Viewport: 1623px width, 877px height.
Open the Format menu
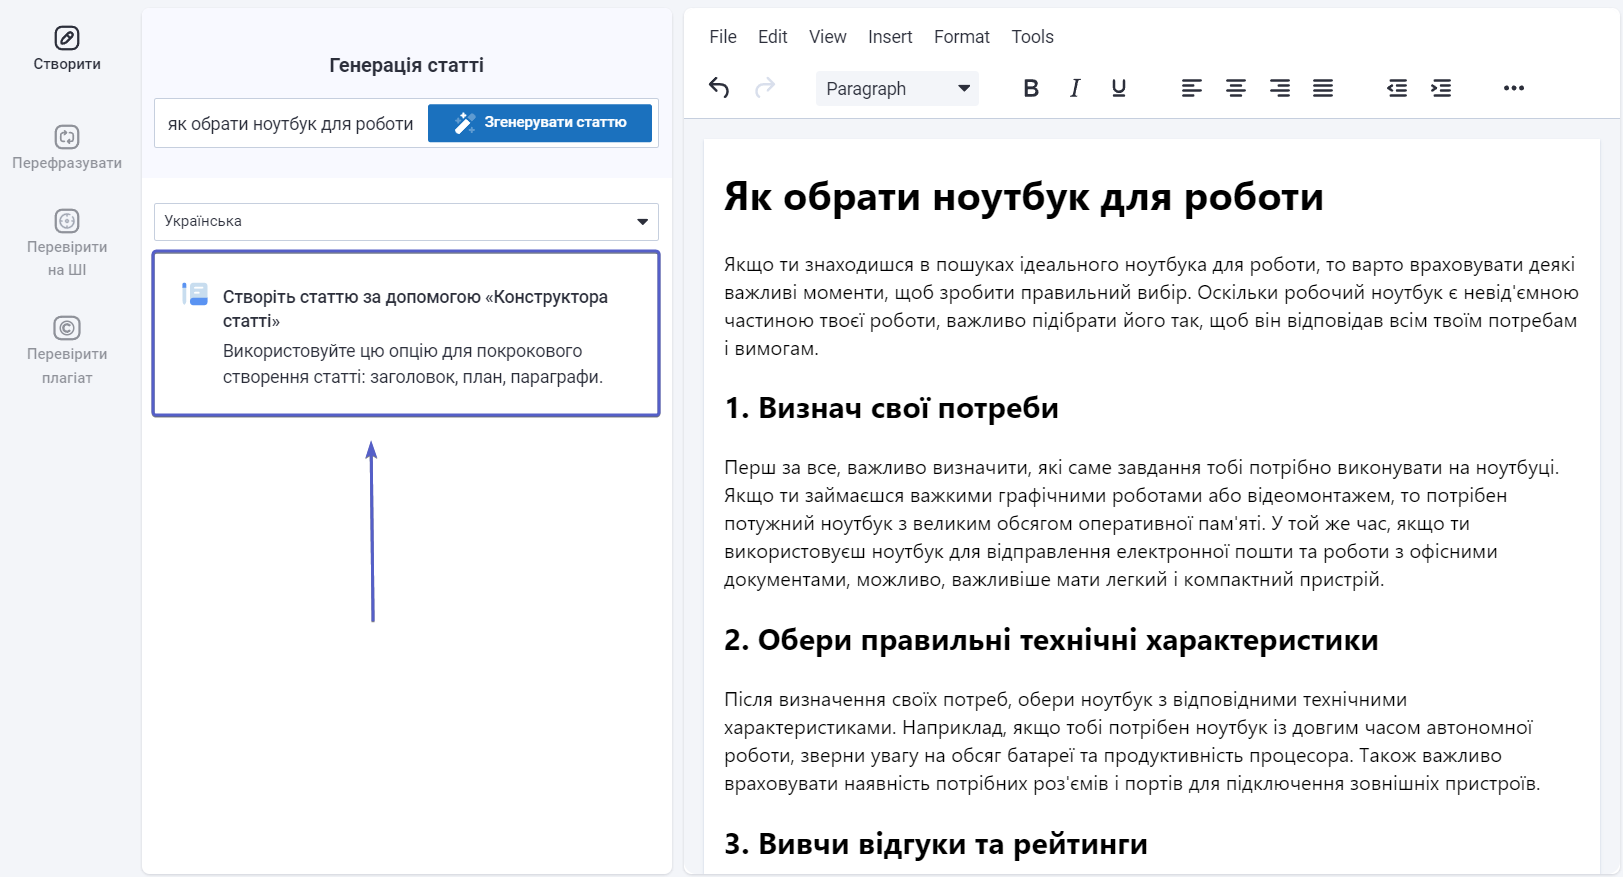pos(962,37)
